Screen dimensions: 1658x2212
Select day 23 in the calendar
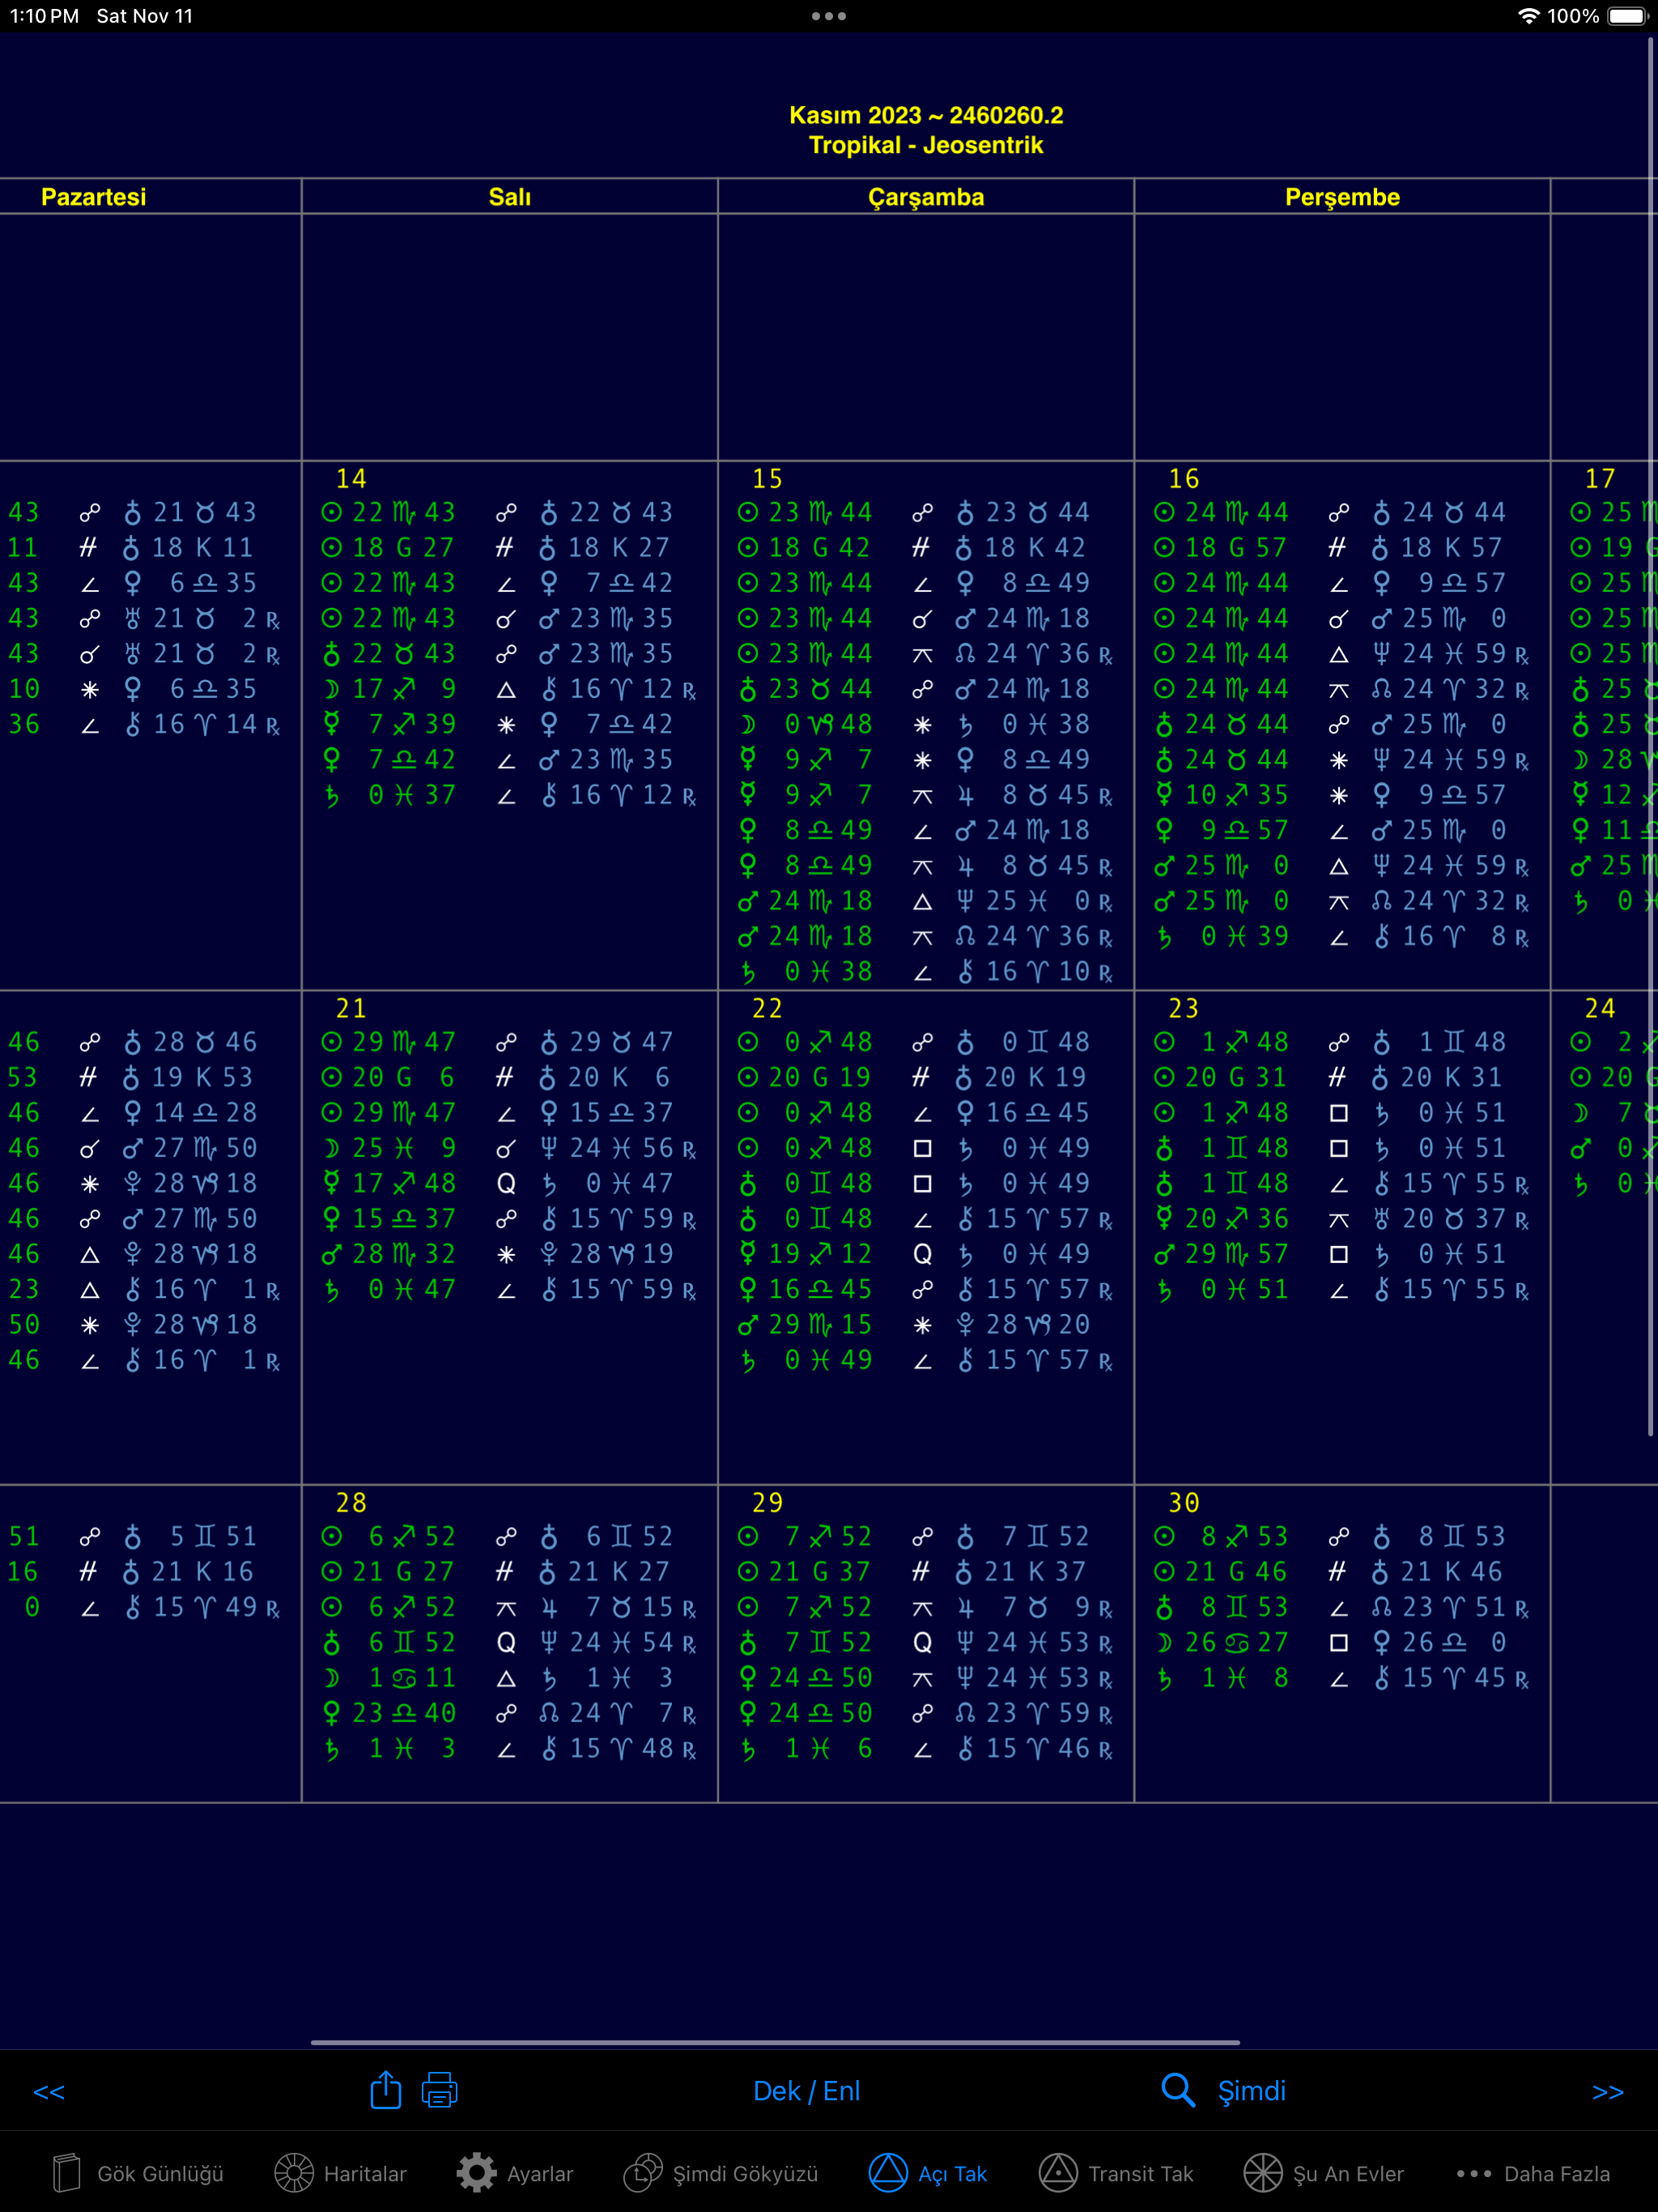(x=1184, y=1008)
